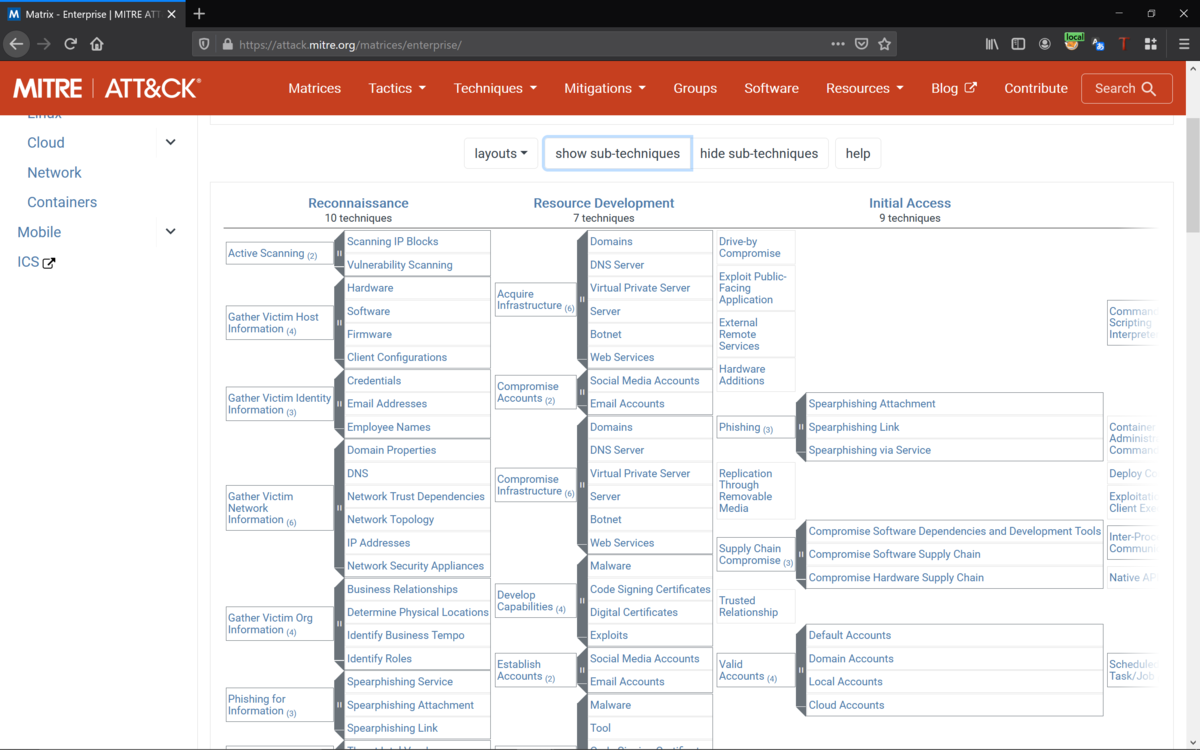Click the hide sub-techniques button
This screenshot has width=1200, height=750.
click(759, 153)
